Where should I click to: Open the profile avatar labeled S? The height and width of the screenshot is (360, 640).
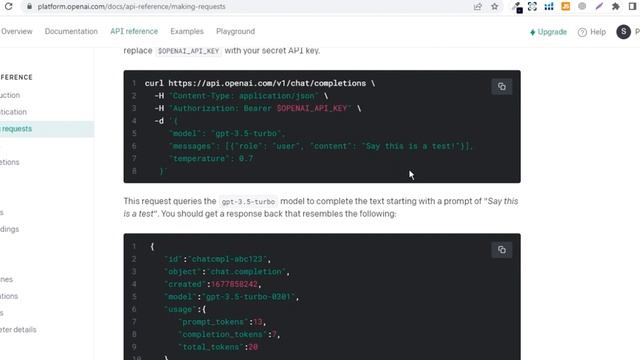click(623, 32)
